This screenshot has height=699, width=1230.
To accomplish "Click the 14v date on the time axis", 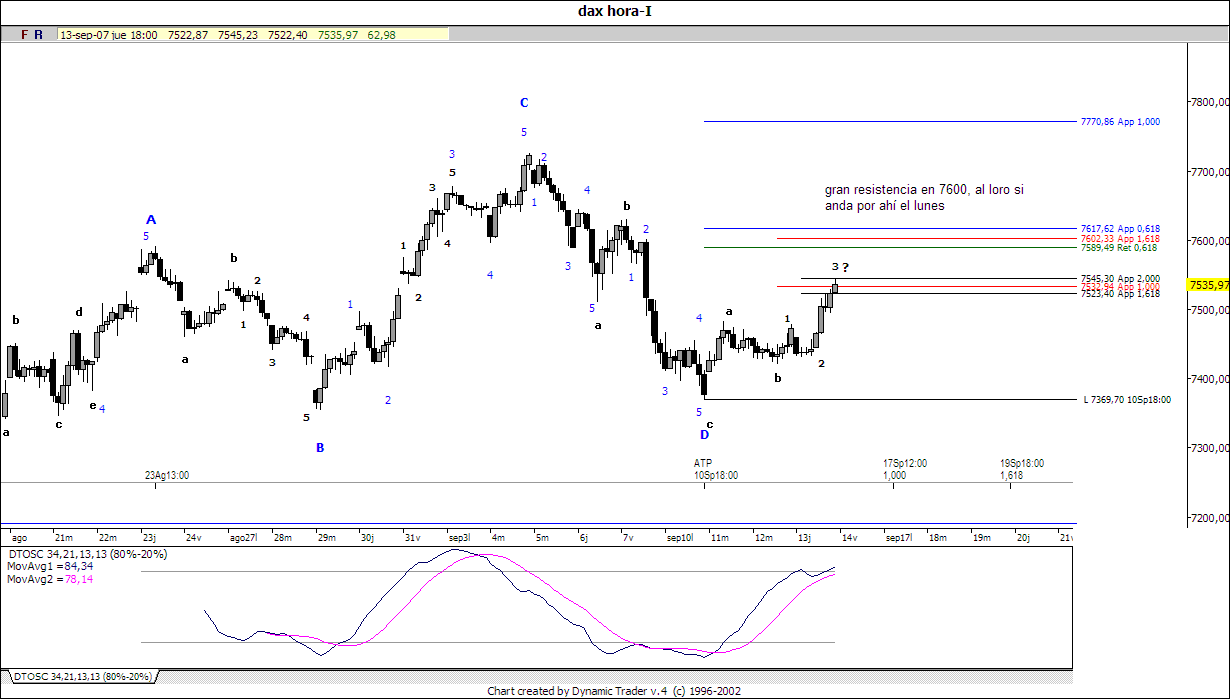I will click(848, 538).
